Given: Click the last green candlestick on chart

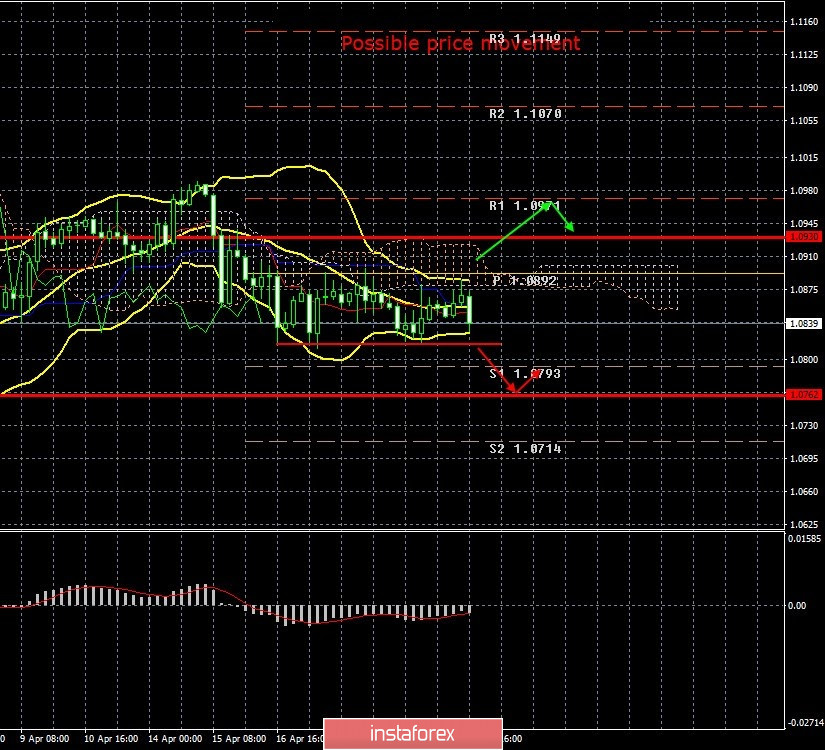Looking at the screenshot, I should point(469,310).
